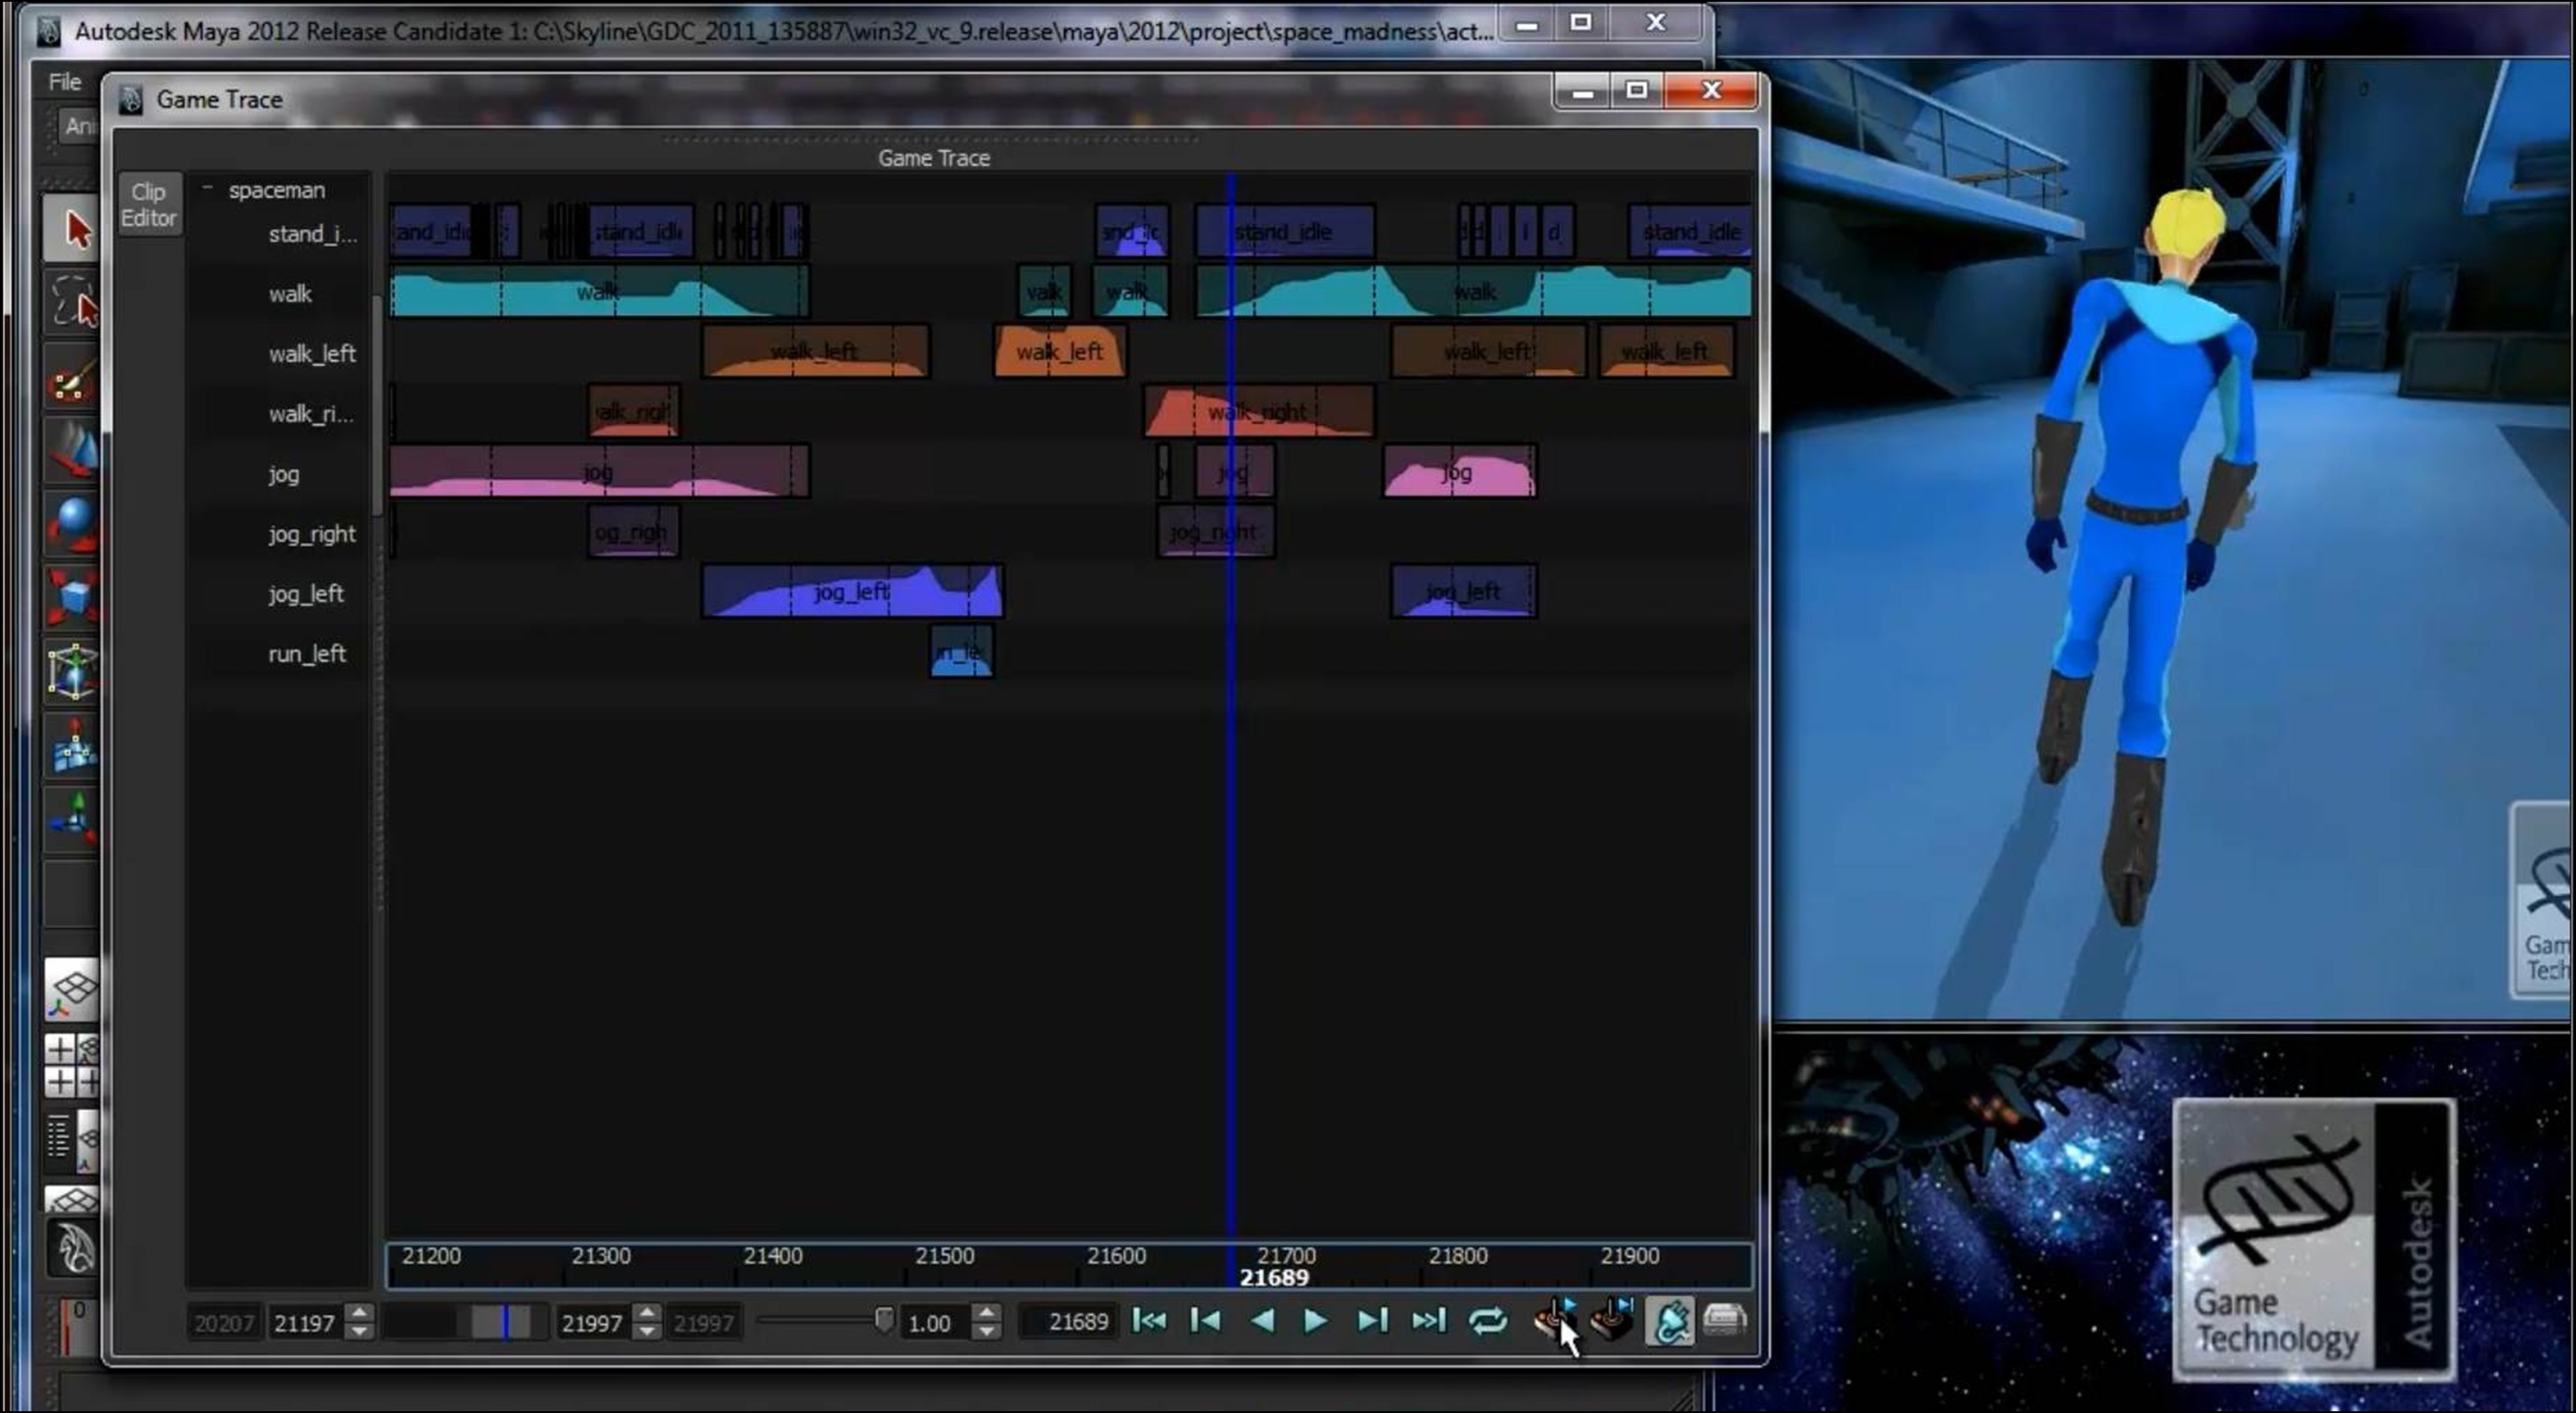Select the walk track row label
The width and height of the screenshot is (2576, 1413).
[290, 293]
